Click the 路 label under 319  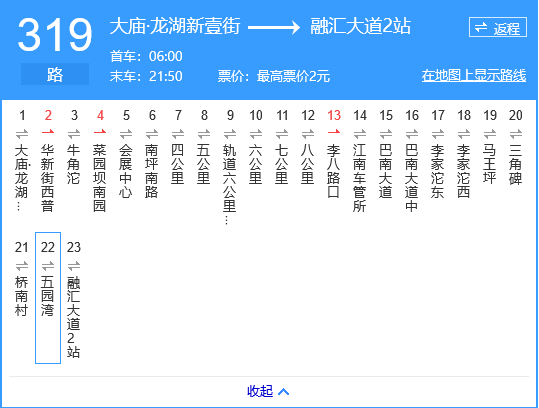[x=55, y=74]
